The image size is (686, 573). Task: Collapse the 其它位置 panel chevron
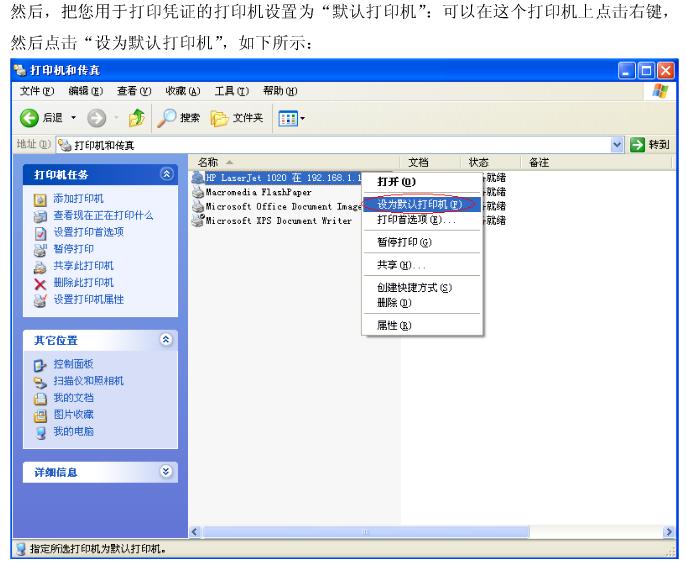click(166, 339)
